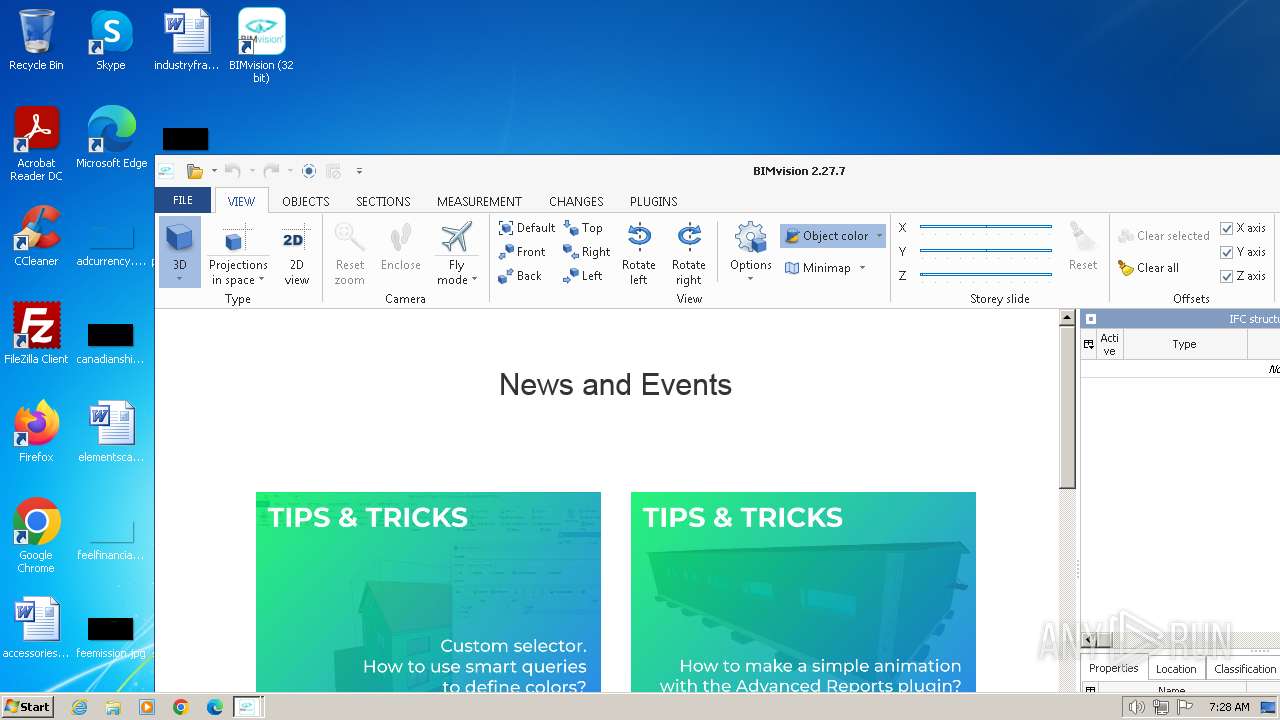Click the open file folder icon
This screenshot has width=1280, height=720.
point(195,171)
